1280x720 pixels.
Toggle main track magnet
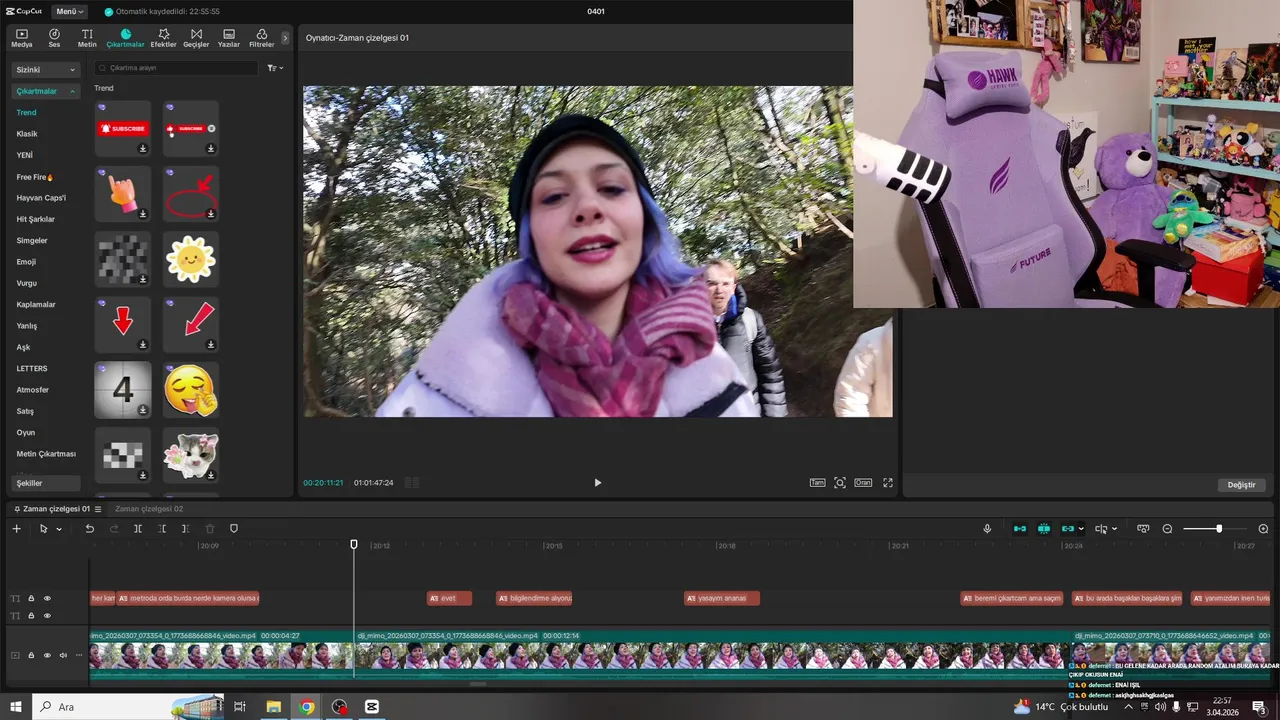coord(1020,529)
